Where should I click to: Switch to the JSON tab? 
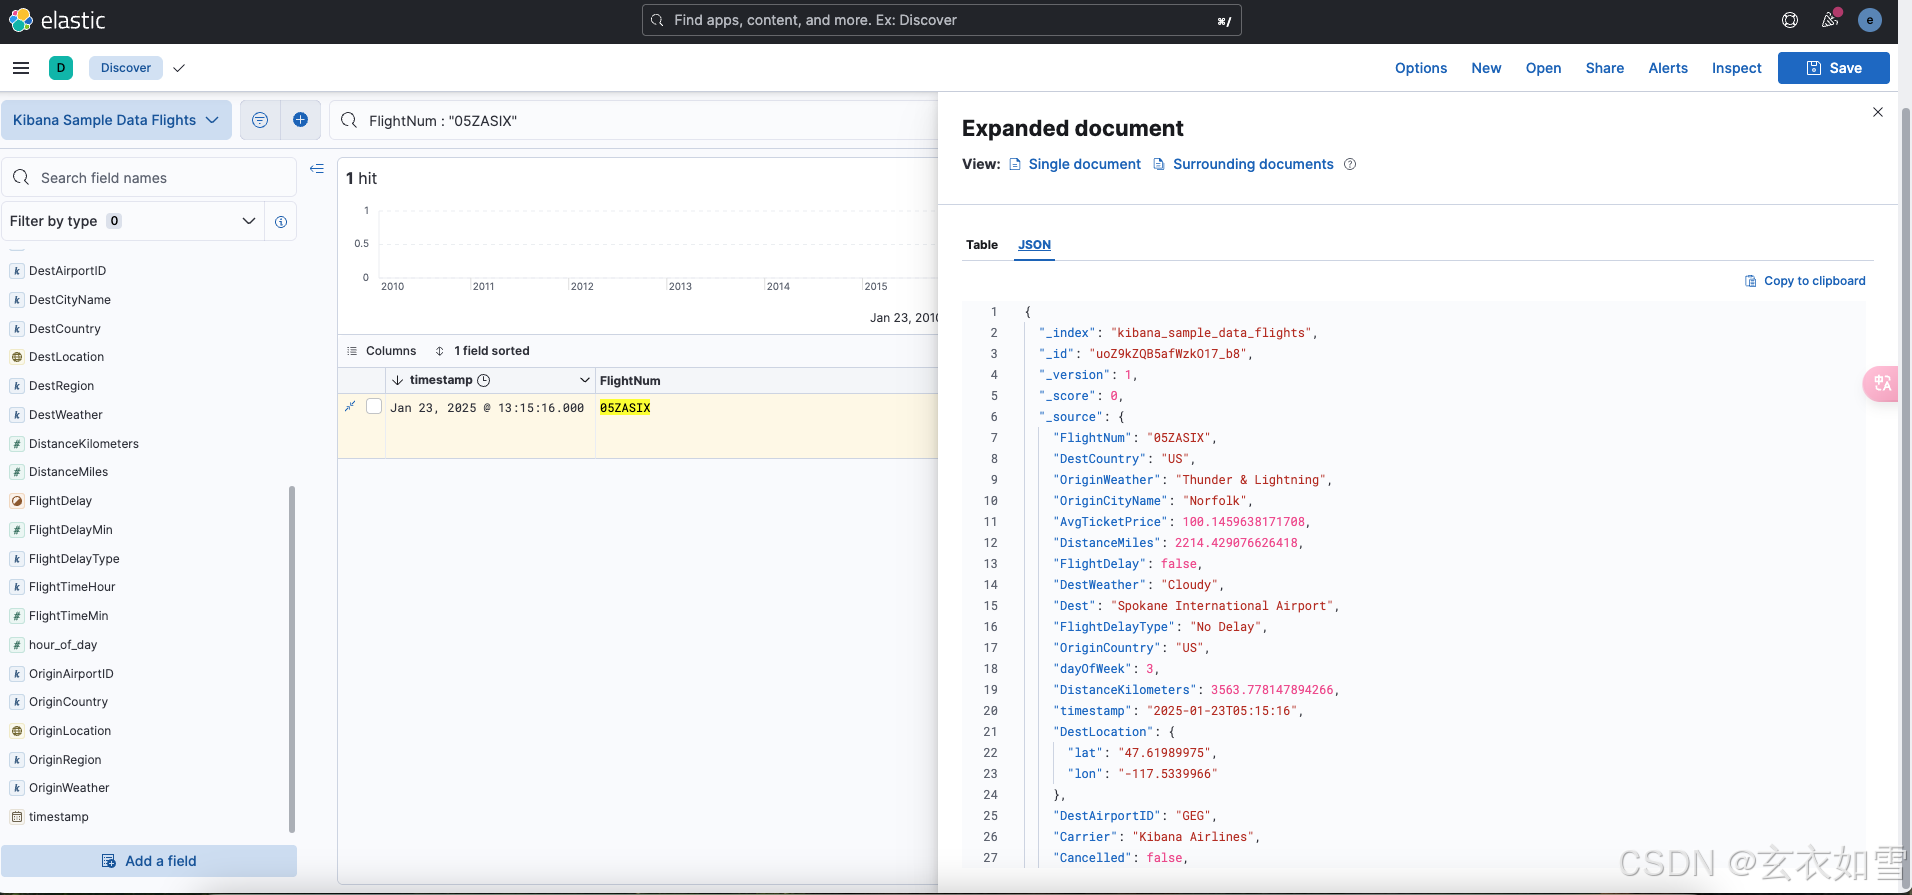(1034, 245)
